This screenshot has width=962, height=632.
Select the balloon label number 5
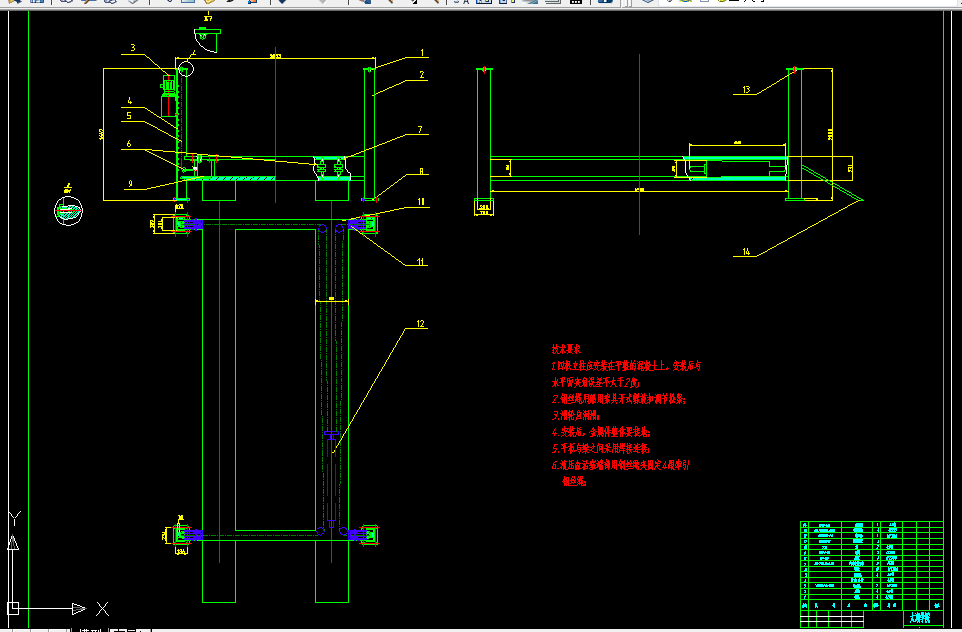click(129, 115)
